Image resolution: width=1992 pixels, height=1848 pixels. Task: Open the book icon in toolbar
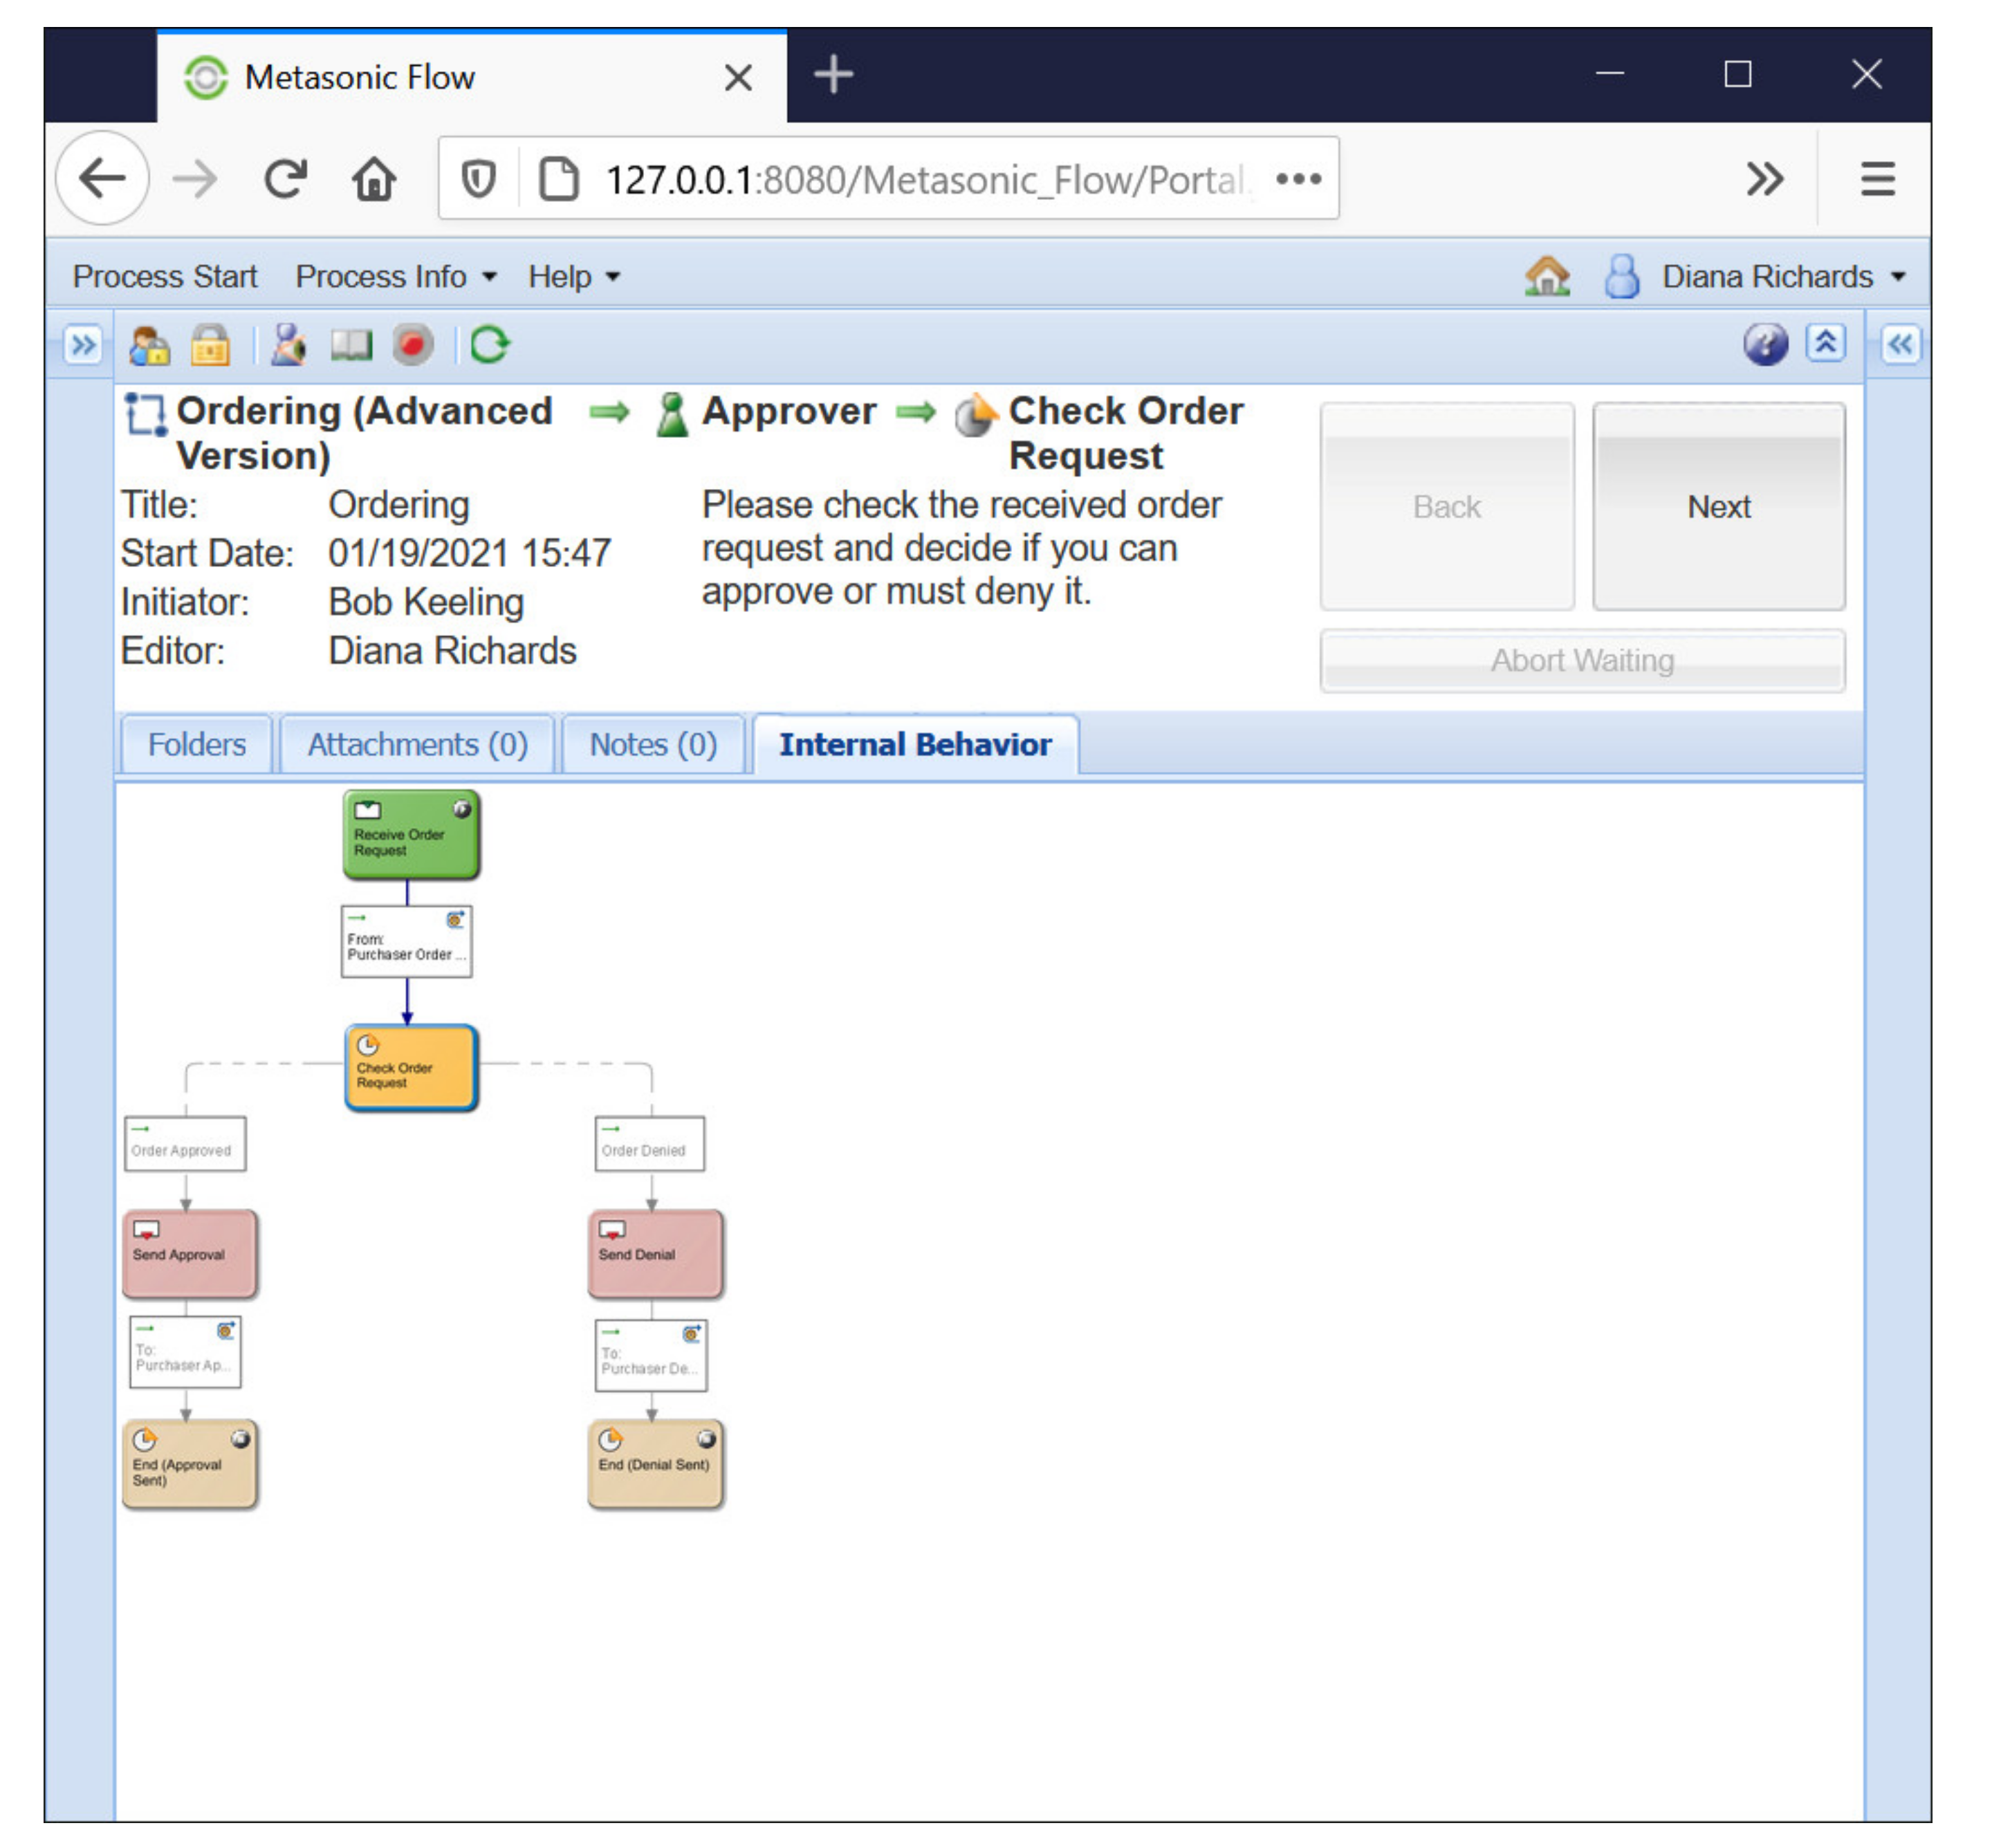[351, 346]
